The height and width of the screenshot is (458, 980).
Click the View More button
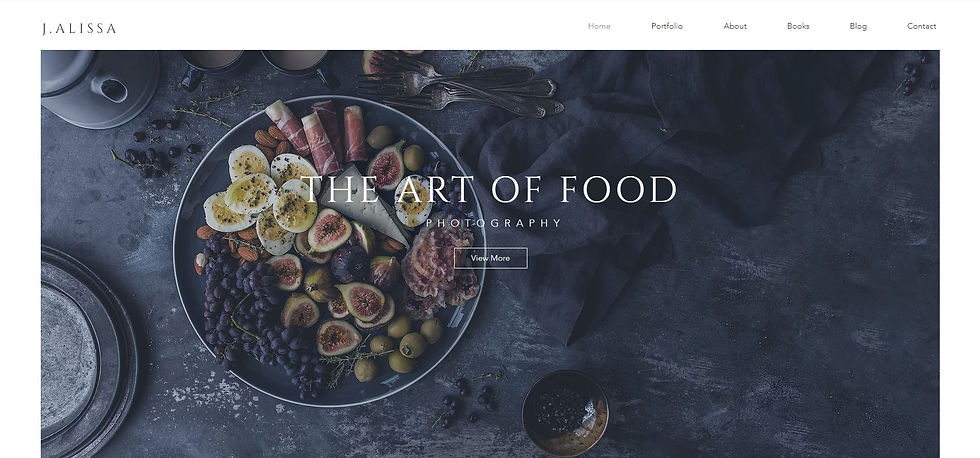click(x=491, y=258)
